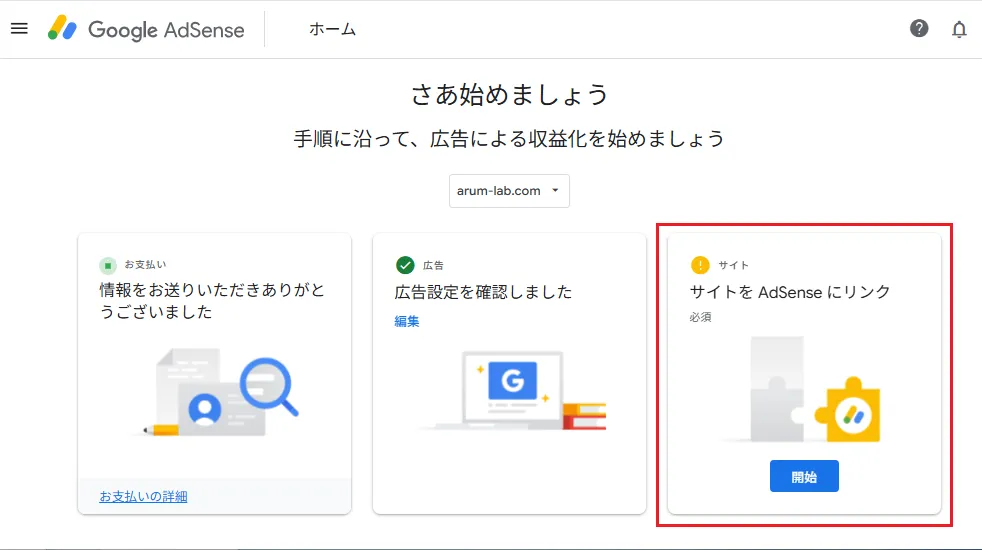Open the arum-lab.com site dropdown
Screen dimensions: 982x550
[509, 191]
